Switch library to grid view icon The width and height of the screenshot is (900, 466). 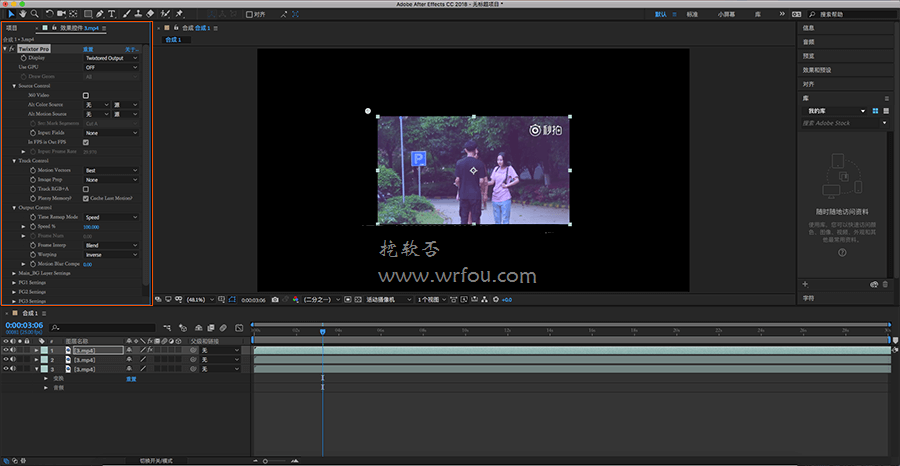click(x=876, y=111)
